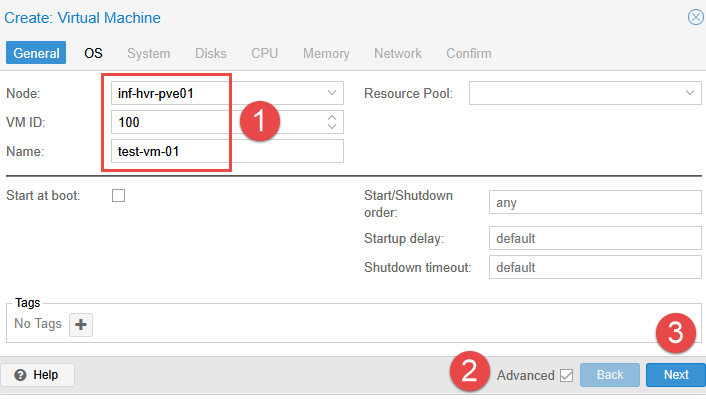The image size is (706, 399).
Task: Click the Startup delay field
Action: [595, 238]
